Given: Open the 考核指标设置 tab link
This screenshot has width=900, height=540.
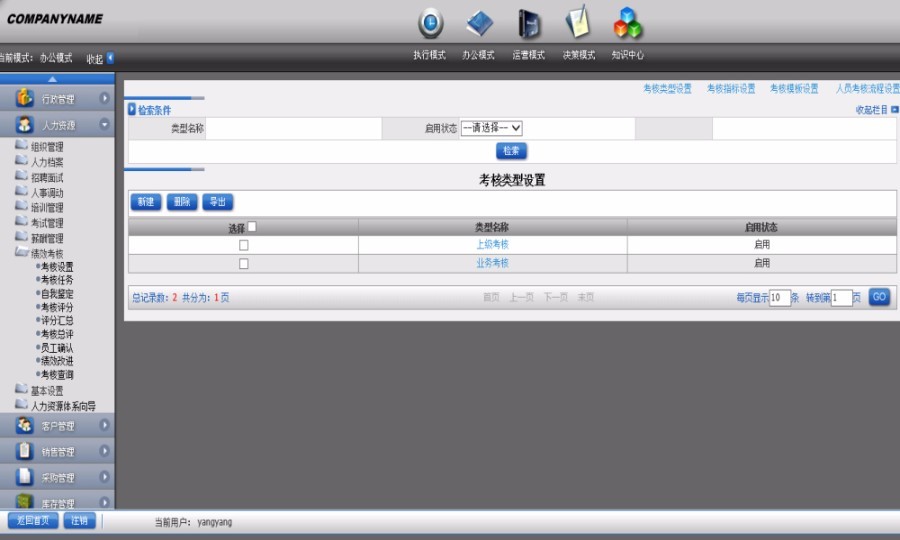Looking at the screenshot, I should coord(731,88).
